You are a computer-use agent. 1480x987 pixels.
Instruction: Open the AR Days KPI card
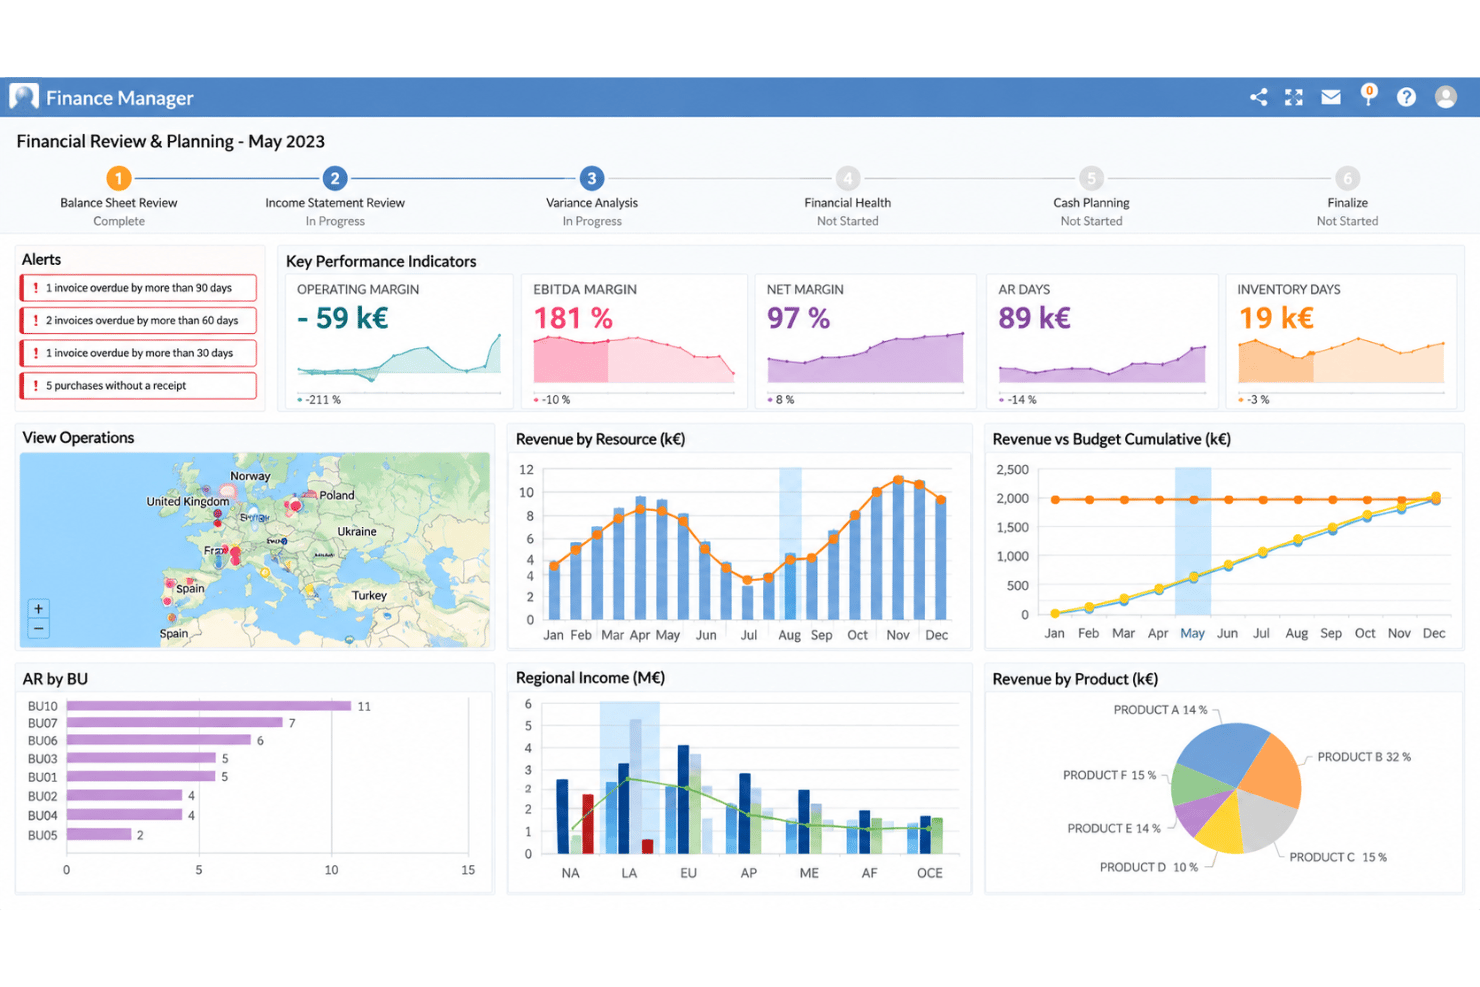[x=1102, y=342]
